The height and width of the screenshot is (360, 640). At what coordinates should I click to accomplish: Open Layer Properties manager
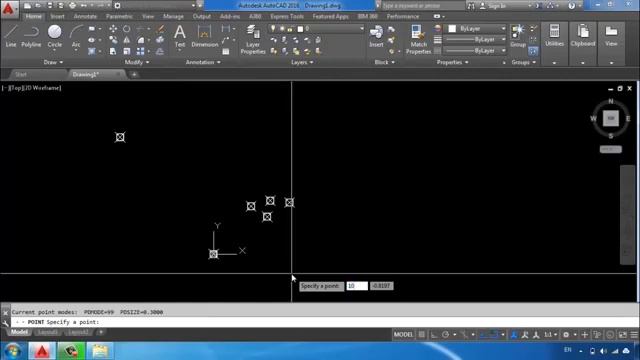tap(253, 39)
